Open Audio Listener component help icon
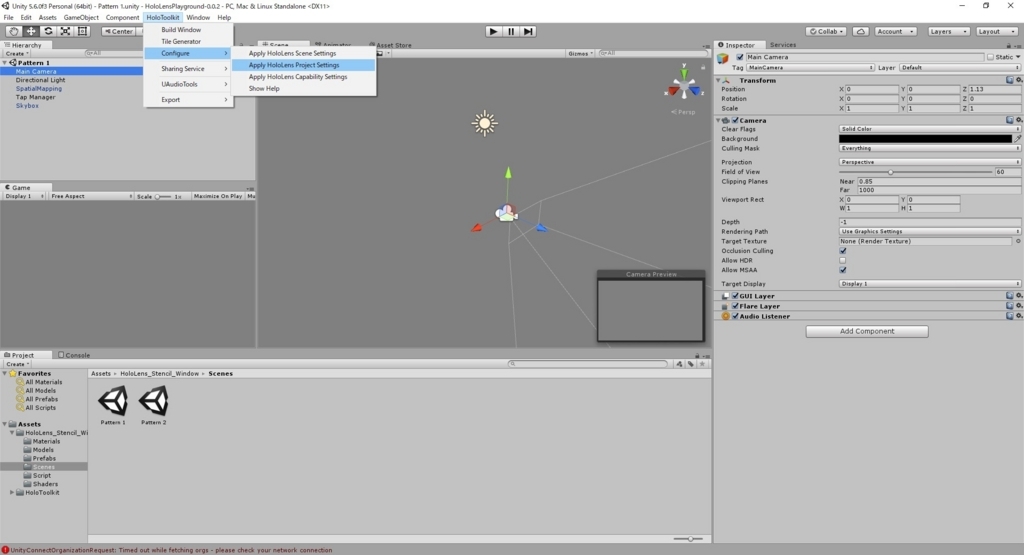1024x555 pixels. [x=1010, y=315]
